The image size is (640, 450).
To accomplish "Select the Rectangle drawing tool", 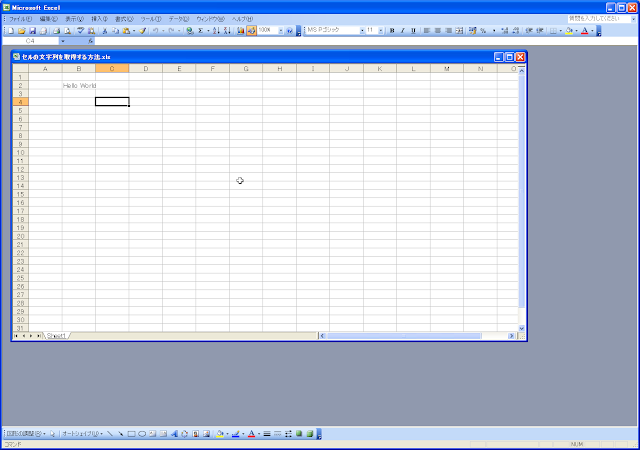I will tap(131, 434).
